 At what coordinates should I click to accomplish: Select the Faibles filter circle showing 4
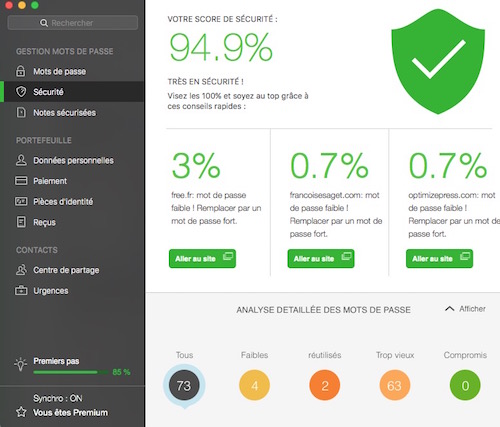254,385
